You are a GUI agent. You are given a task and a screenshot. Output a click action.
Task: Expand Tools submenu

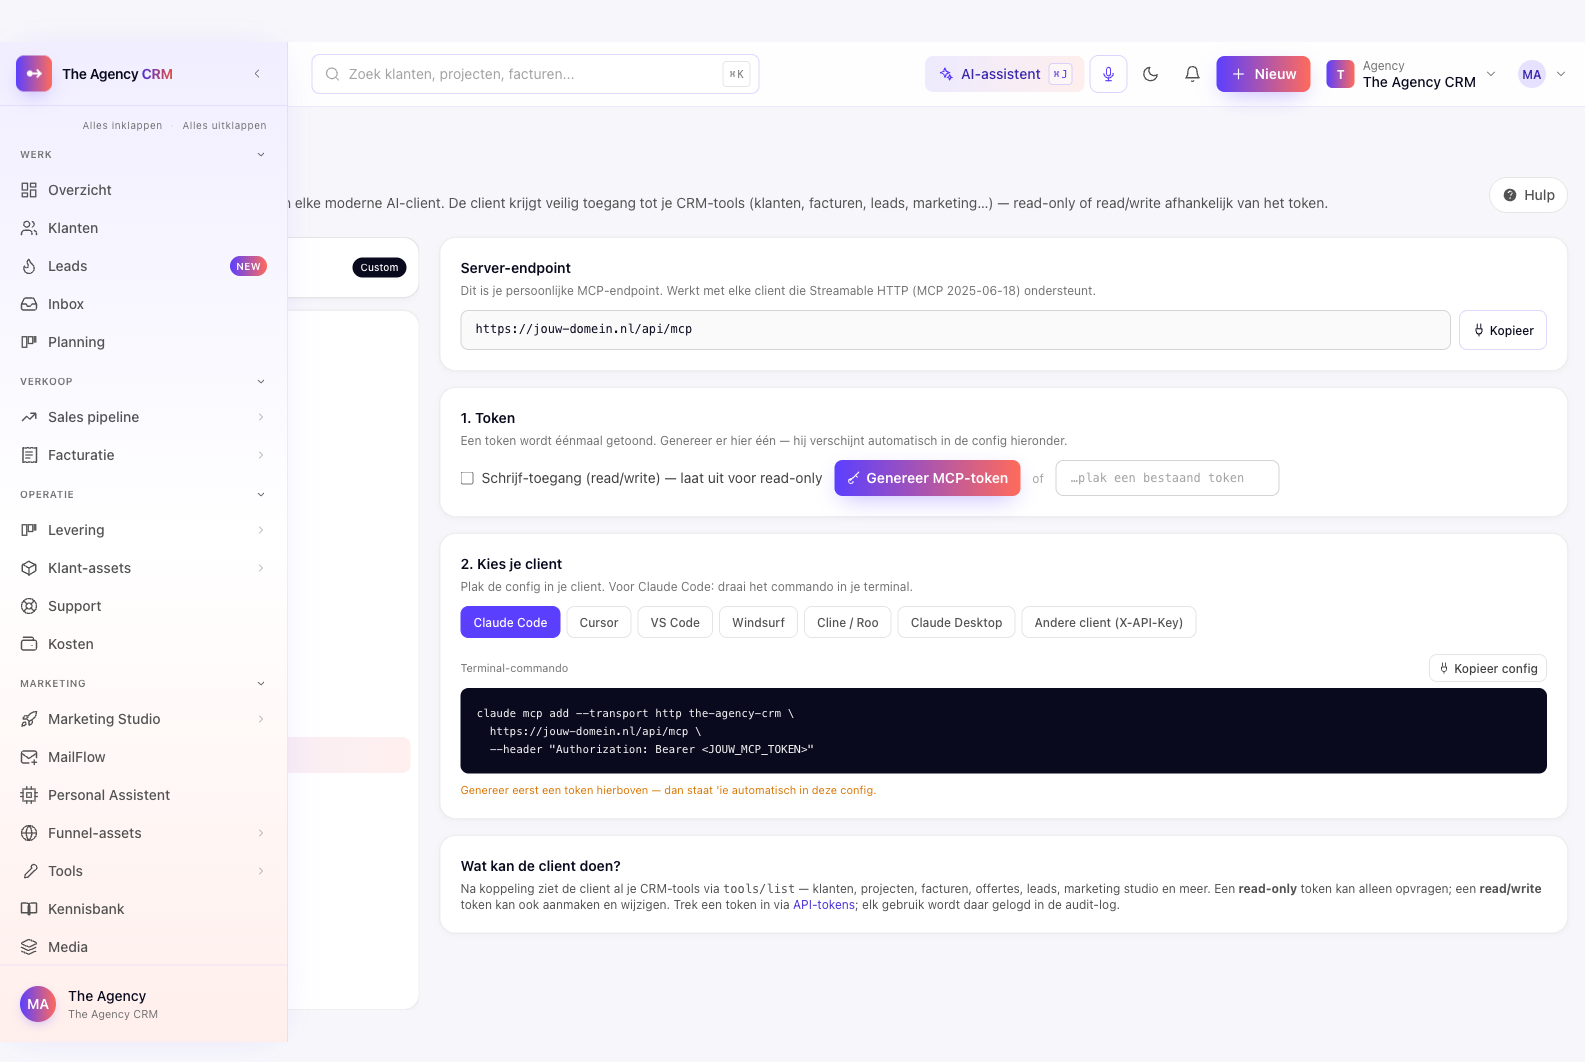click(x=261, y=871)
